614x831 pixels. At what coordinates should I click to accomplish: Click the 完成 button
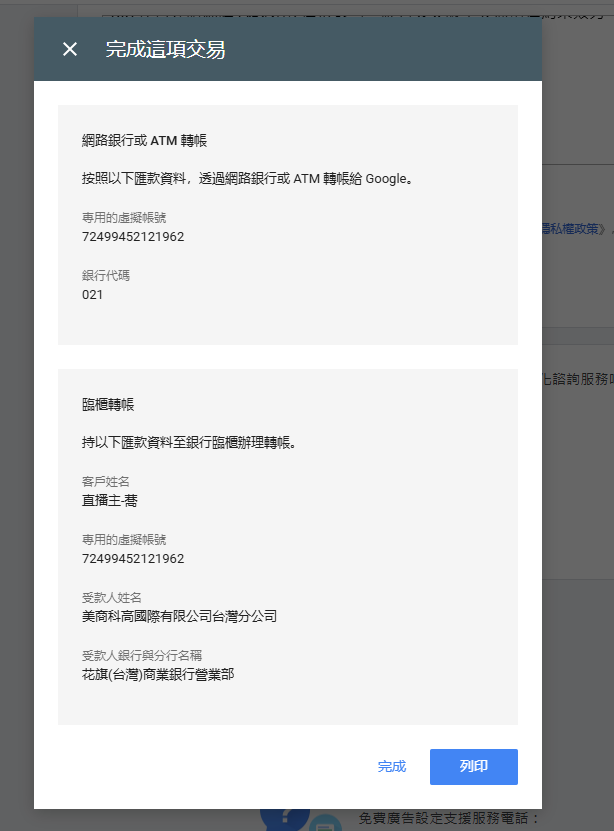coord(392,766)
